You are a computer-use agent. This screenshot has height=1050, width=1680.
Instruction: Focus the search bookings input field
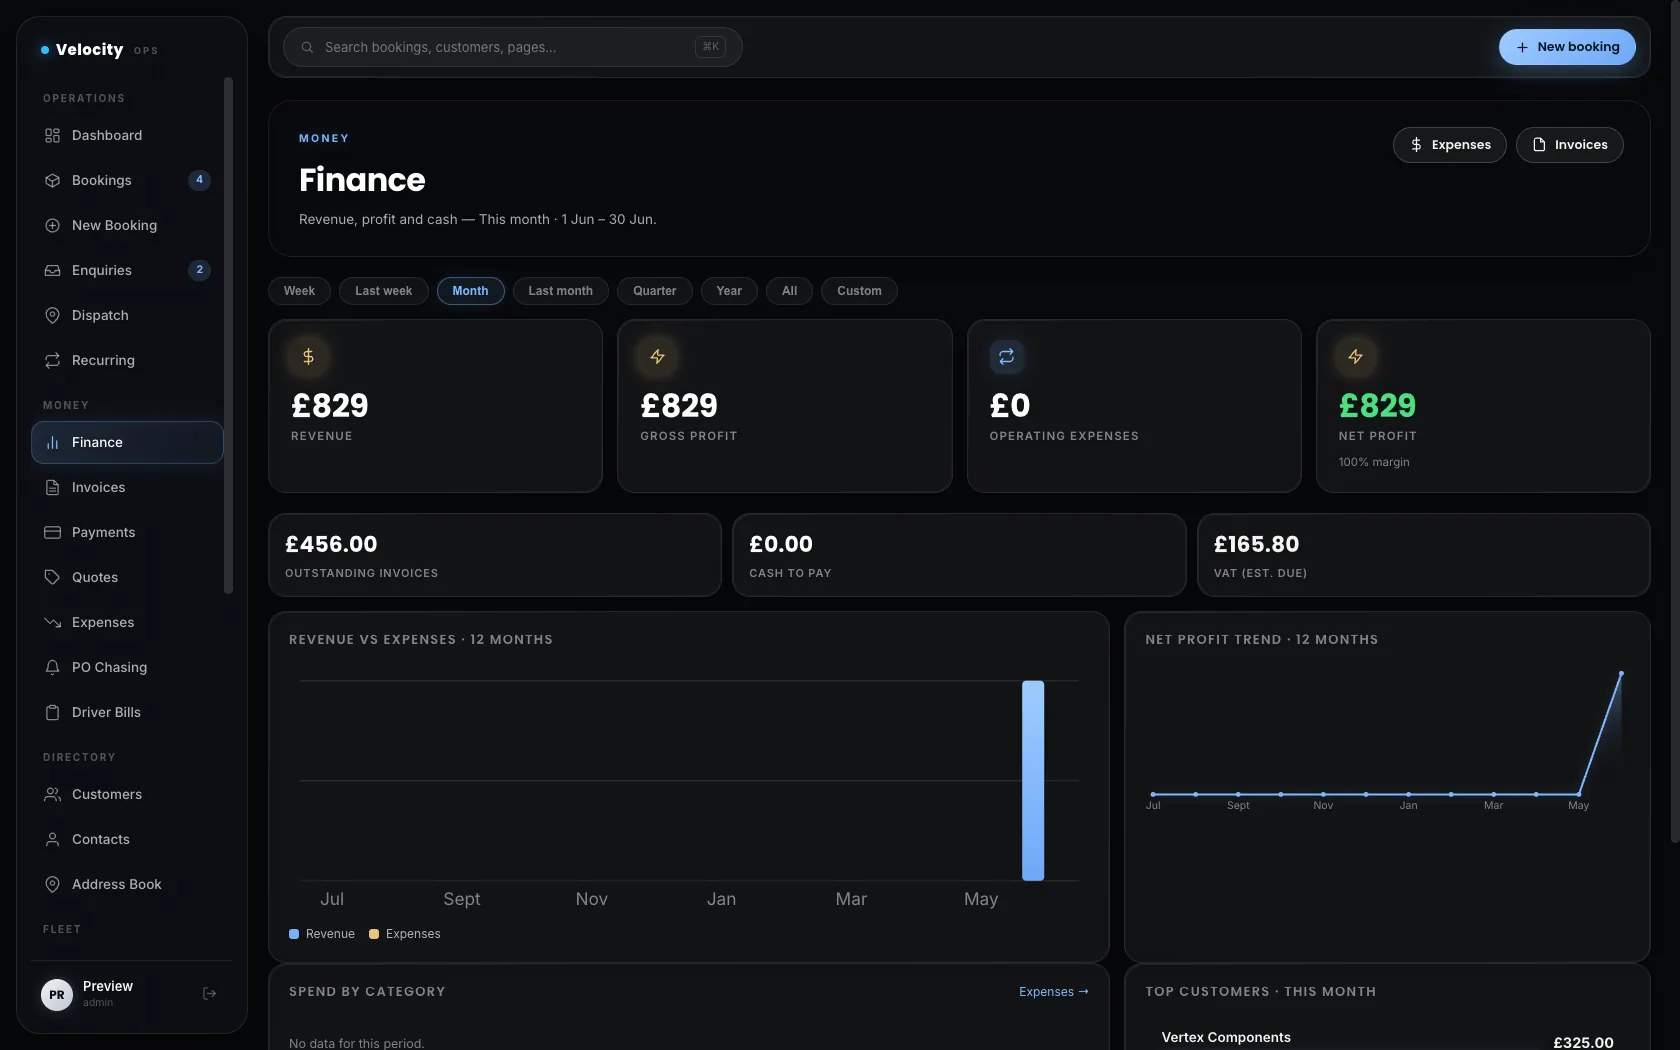[512, 47]
